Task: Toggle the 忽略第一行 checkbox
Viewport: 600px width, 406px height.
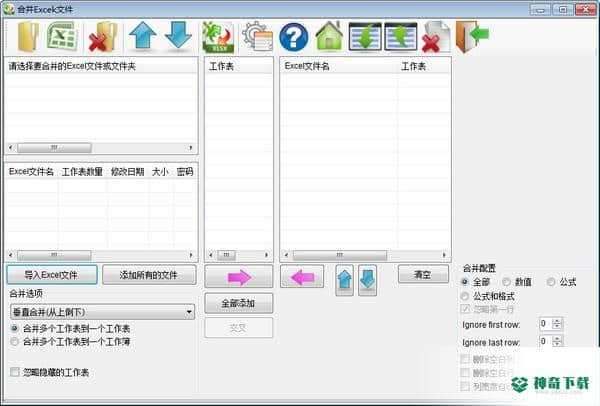Action: (465, 309)
